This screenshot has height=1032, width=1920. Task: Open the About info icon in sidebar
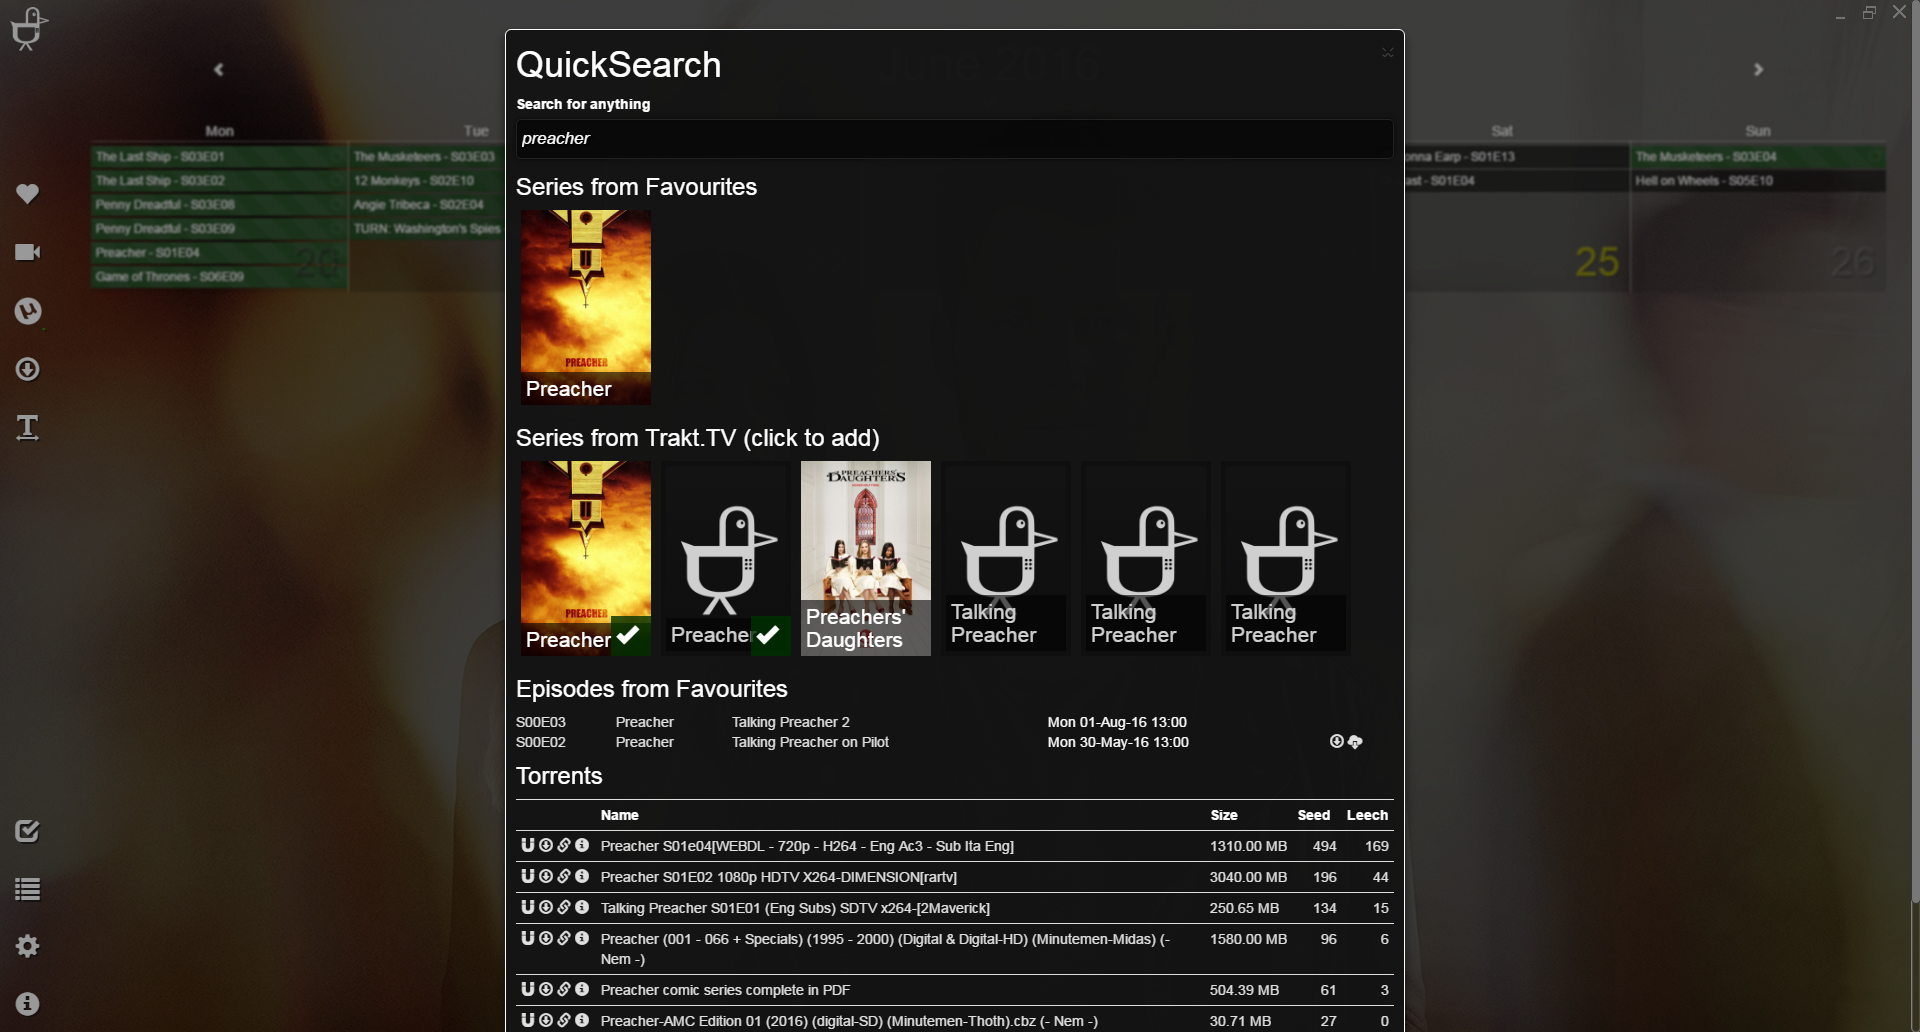pos(28,1004)
